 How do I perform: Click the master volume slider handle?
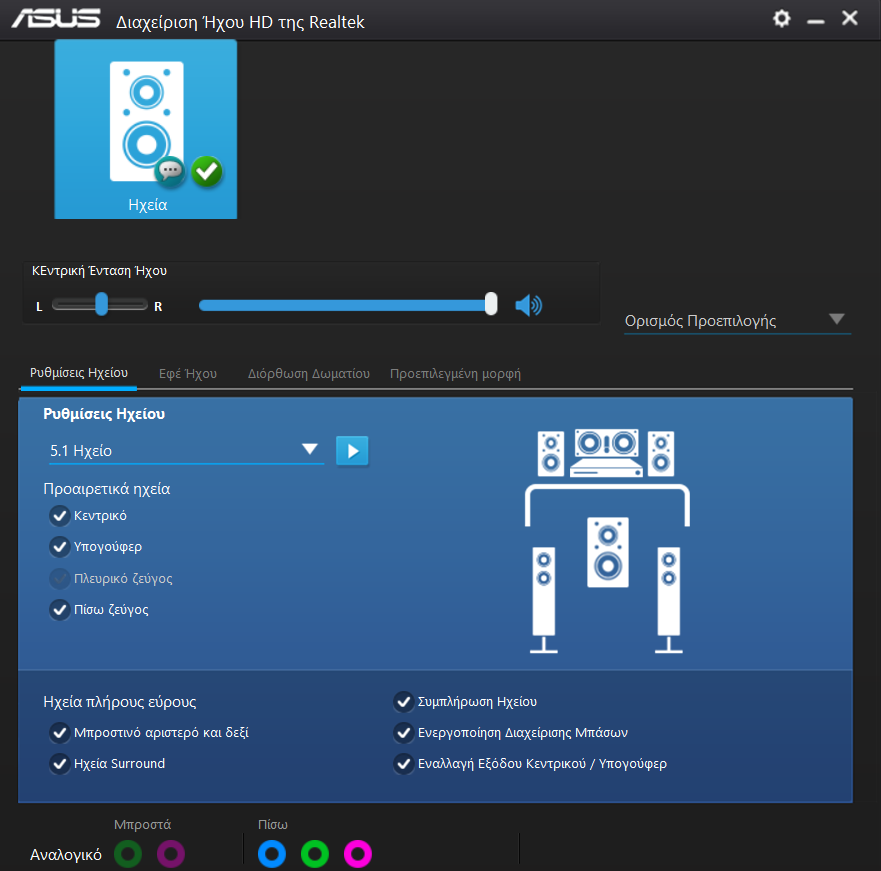[491, 304]
